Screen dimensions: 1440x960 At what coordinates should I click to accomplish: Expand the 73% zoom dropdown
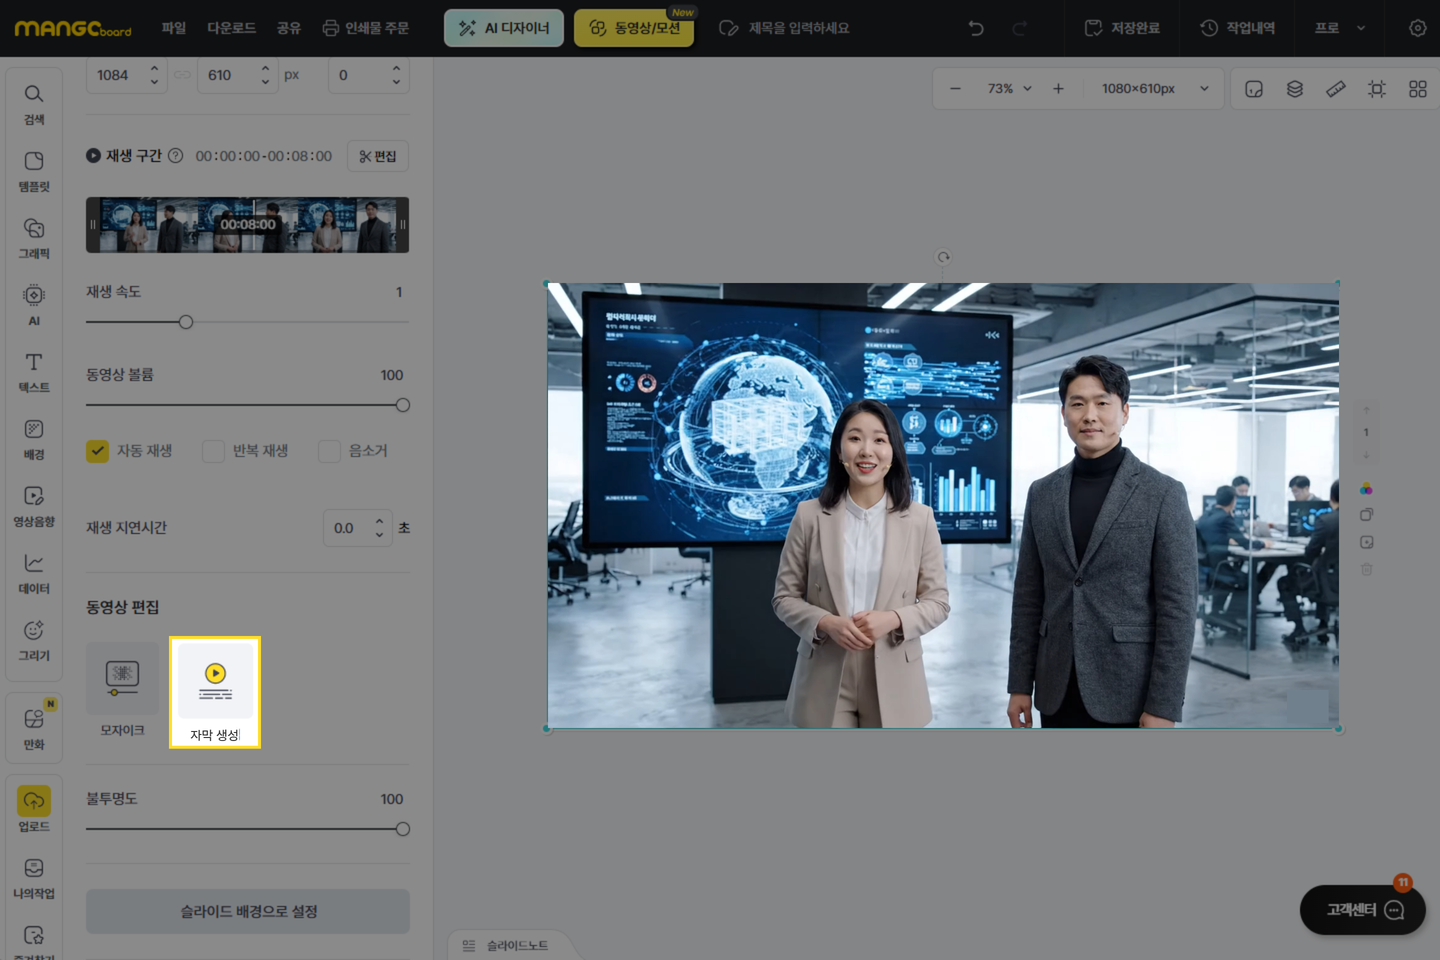(x=1009, y=89)
